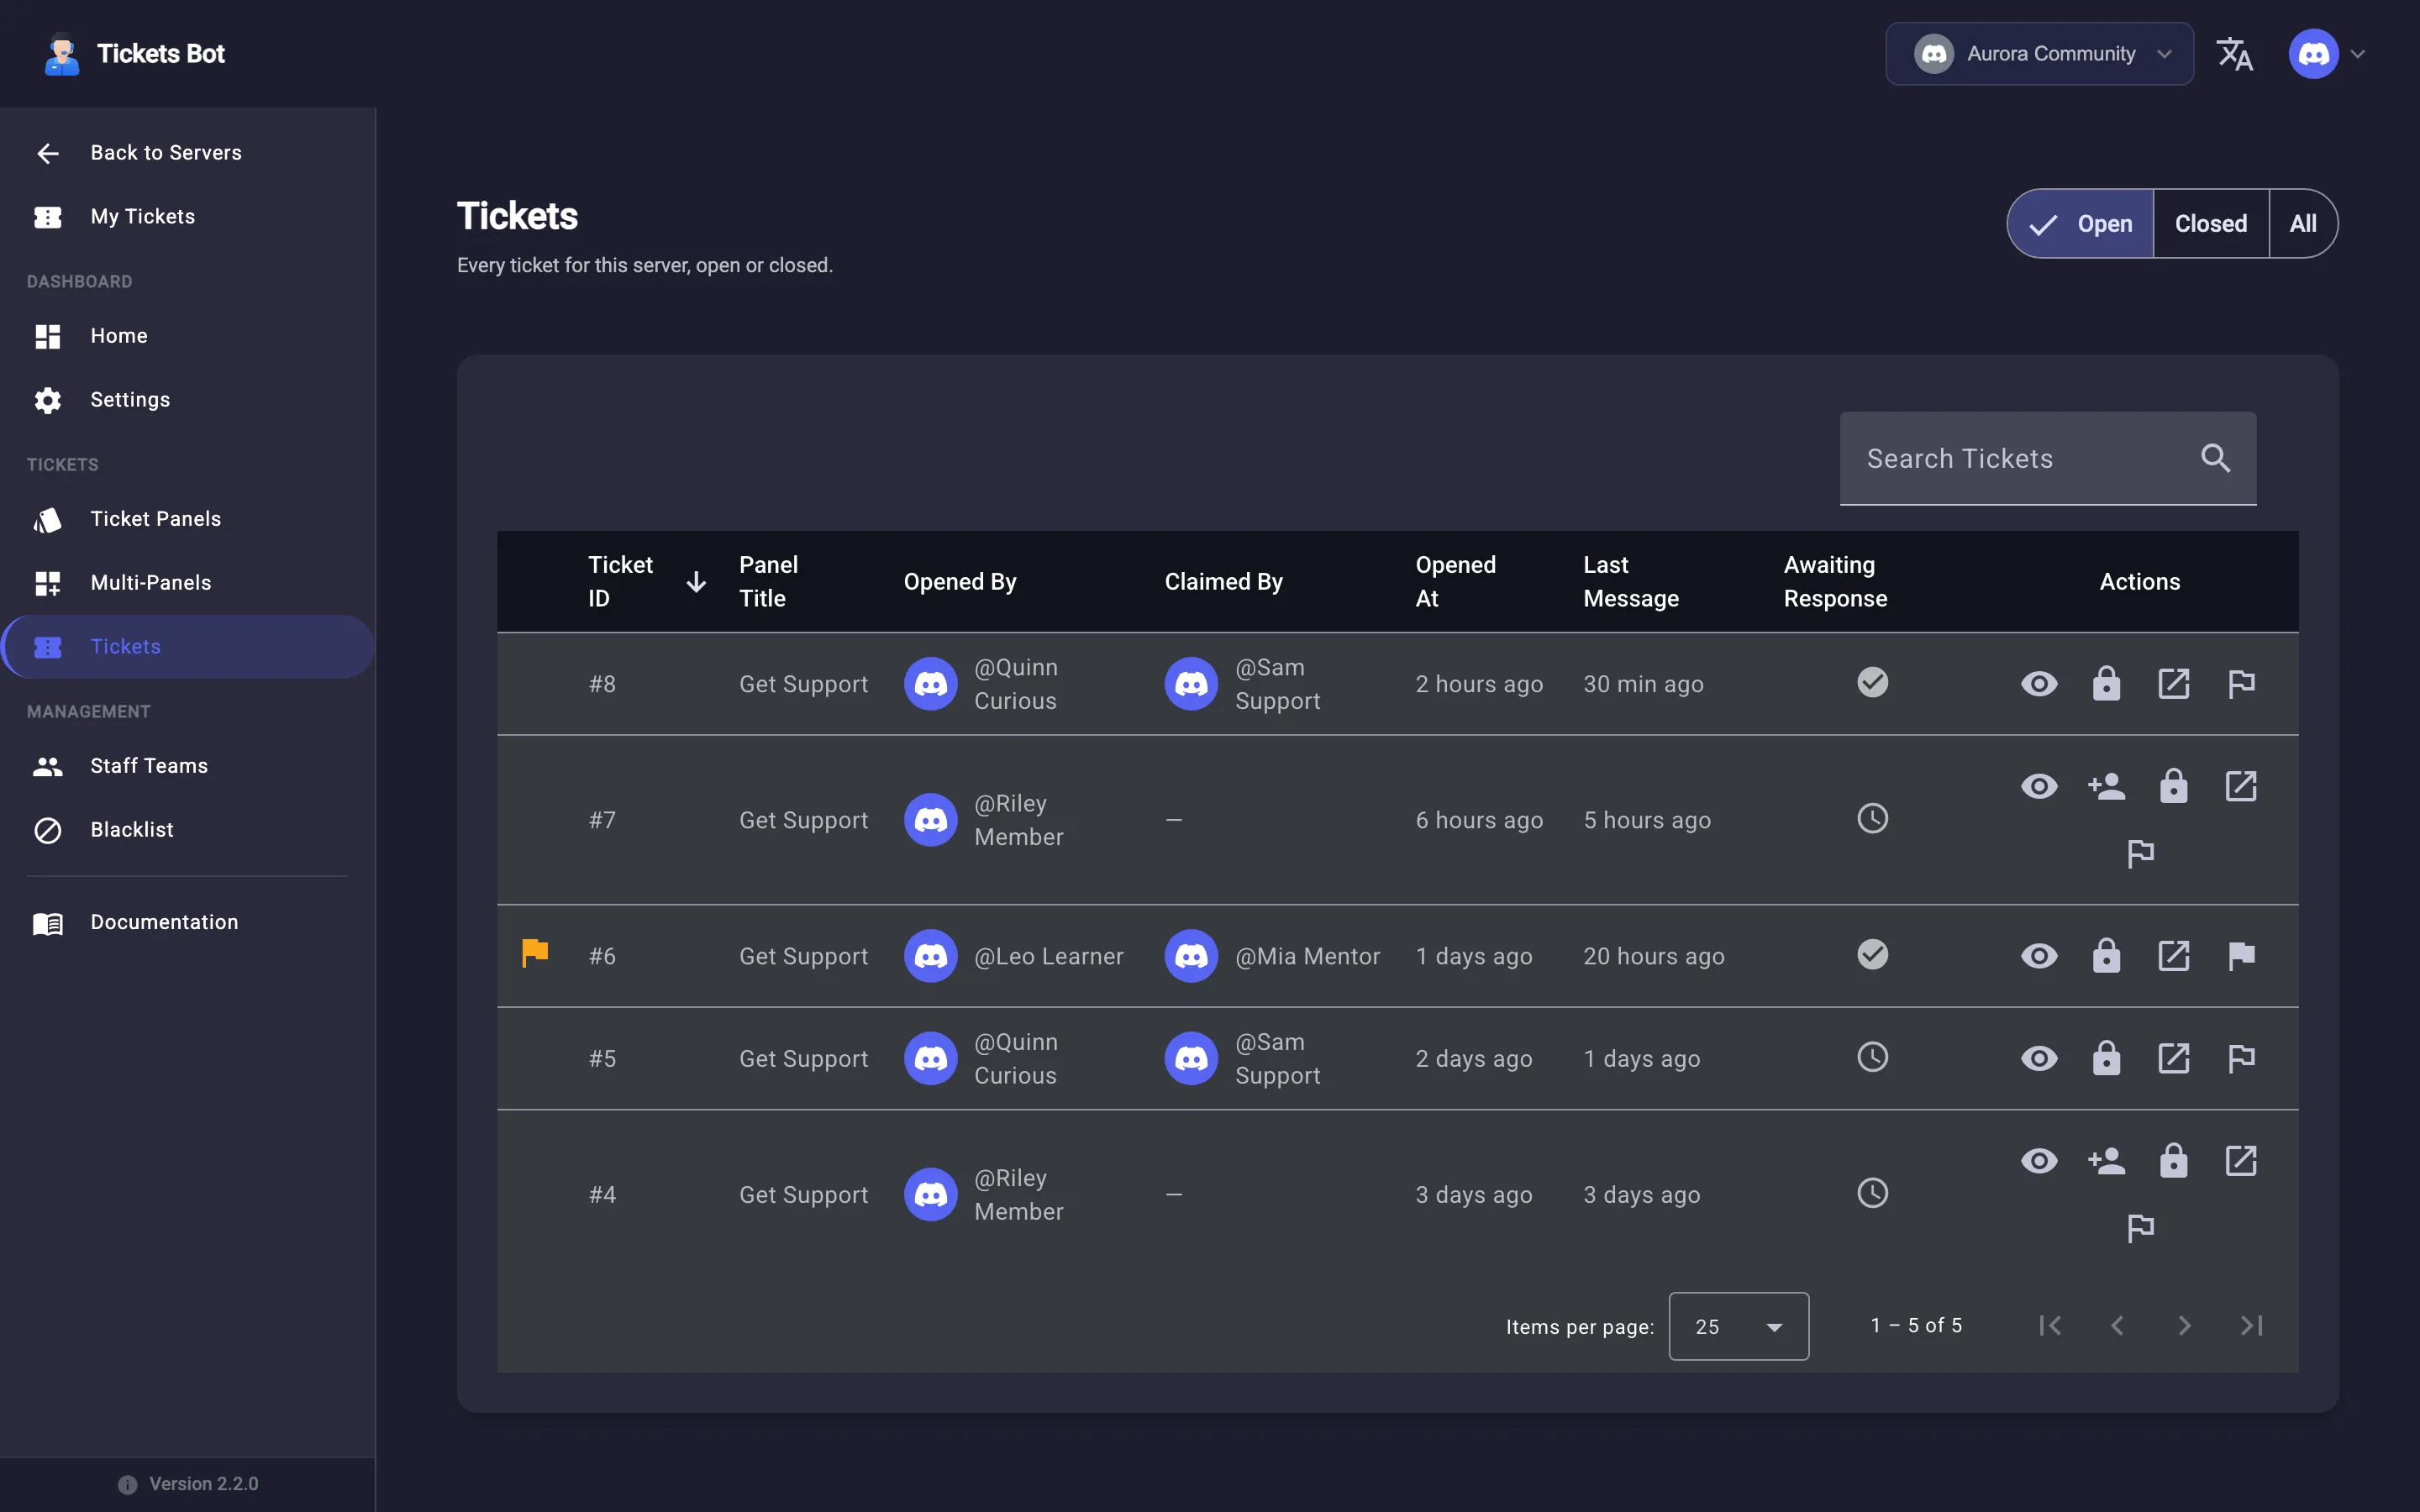Click the search magnifier icon
The image size is (2420, 1512).
2216,458
